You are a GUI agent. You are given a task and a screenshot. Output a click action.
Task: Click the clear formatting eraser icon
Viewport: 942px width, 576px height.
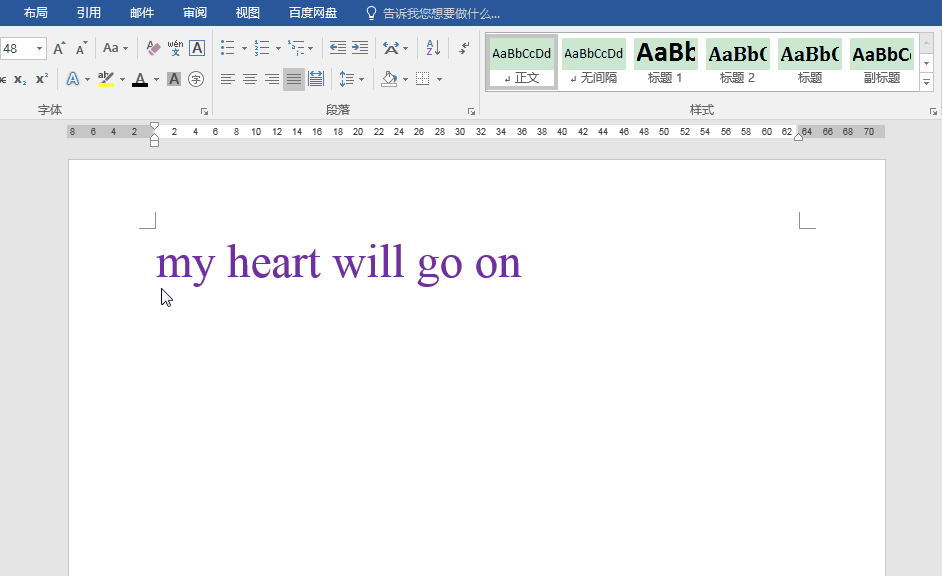(x=153, y=48)
